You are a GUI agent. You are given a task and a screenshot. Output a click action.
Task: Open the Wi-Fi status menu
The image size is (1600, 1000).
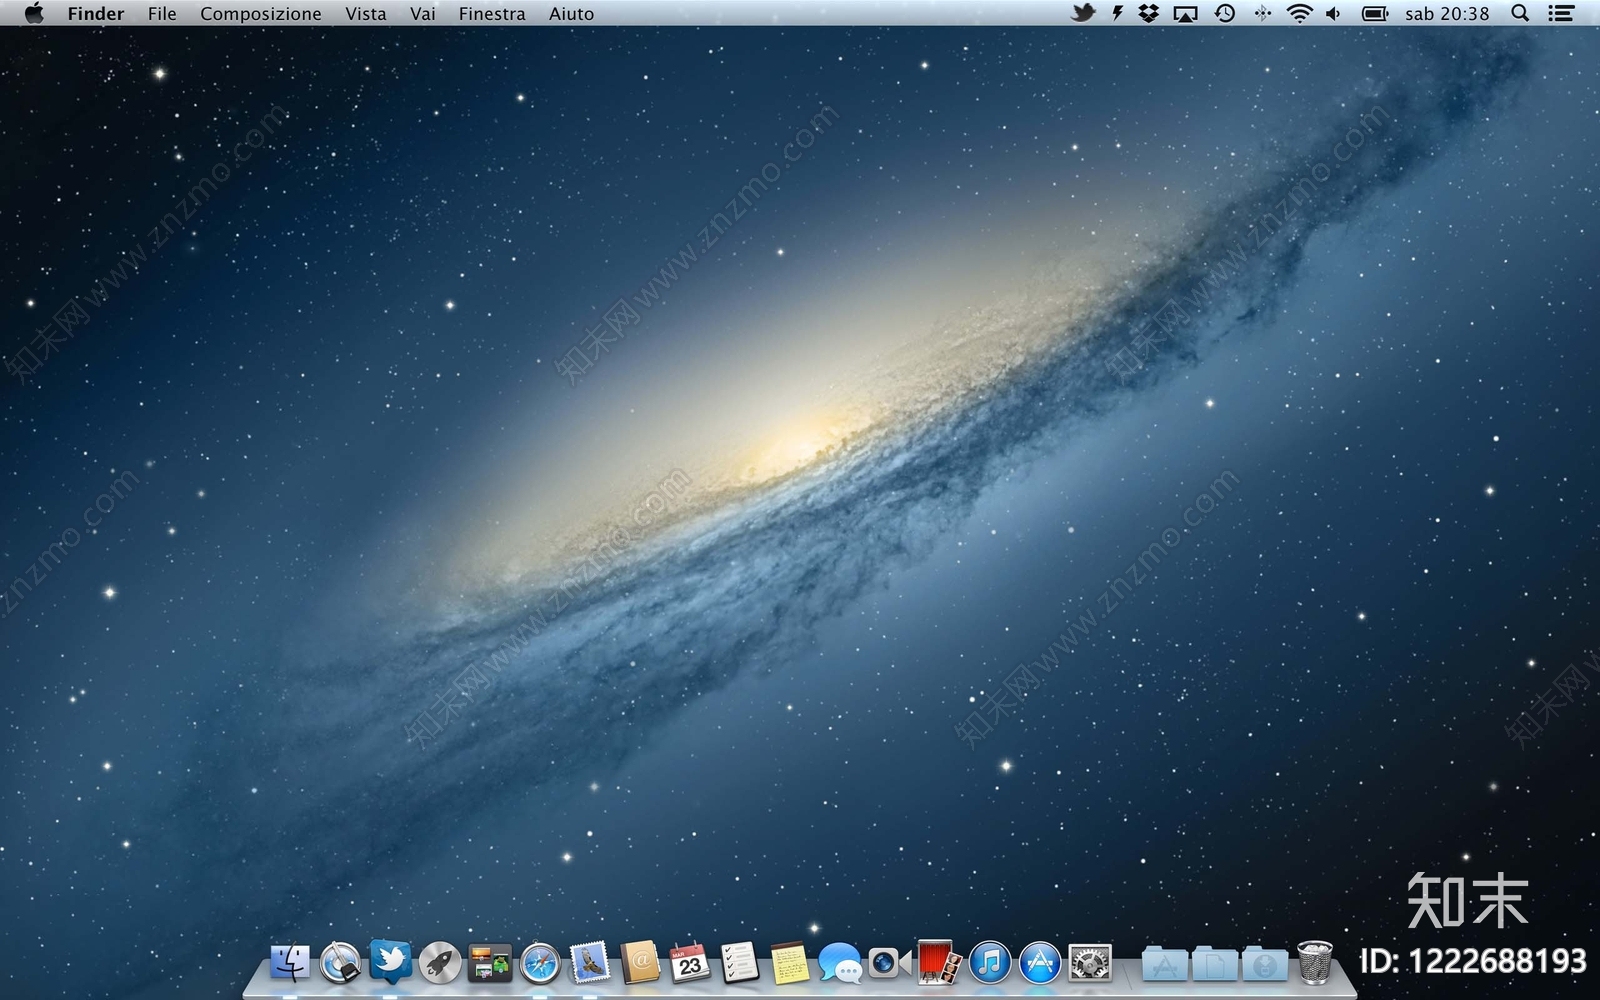tap(1299, 13)
